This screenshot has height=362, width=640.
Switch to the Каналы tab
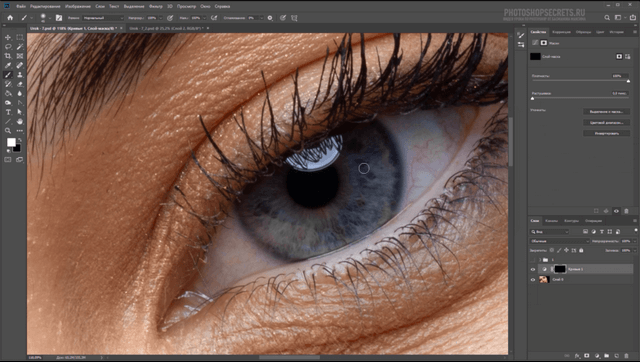551,221
